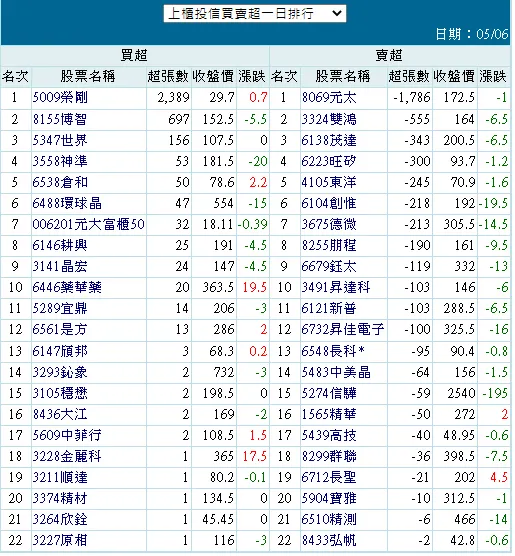Select stock 5289宜鼎
515x556 pixels.
[x=60, y=308]
